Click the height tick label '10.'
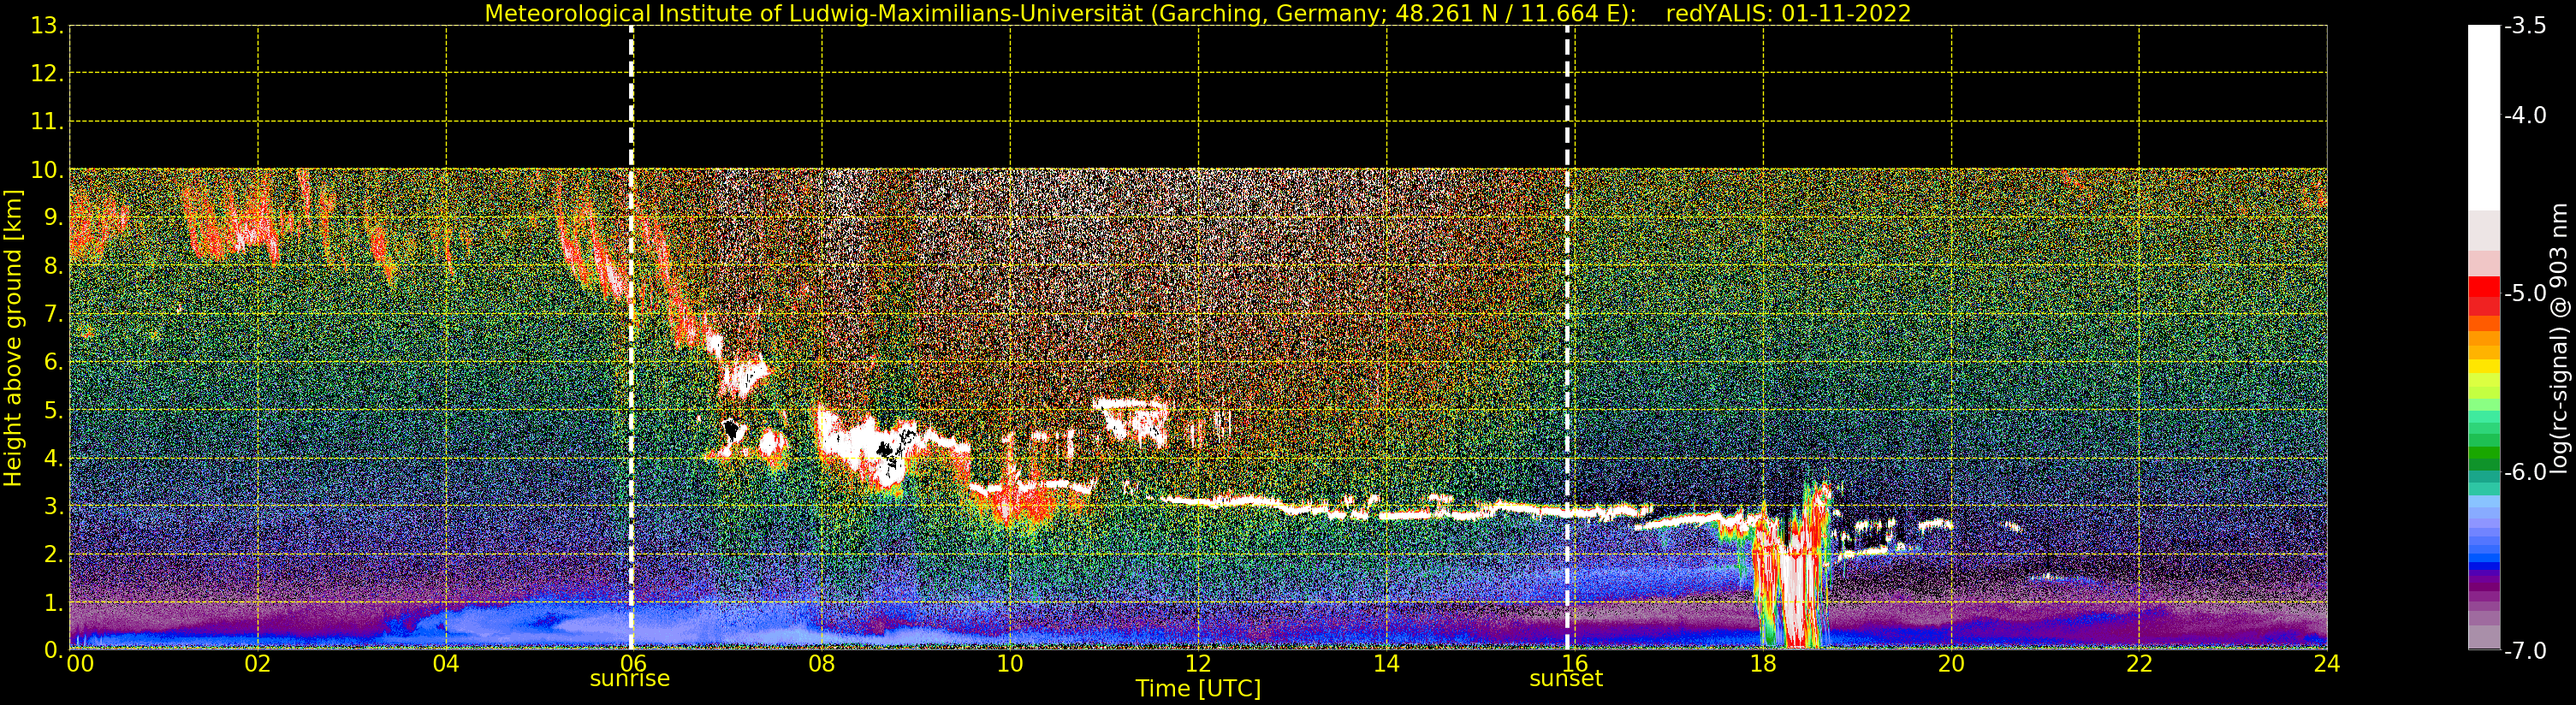The width and height of the screenshot is (2576, 705). 47,170
